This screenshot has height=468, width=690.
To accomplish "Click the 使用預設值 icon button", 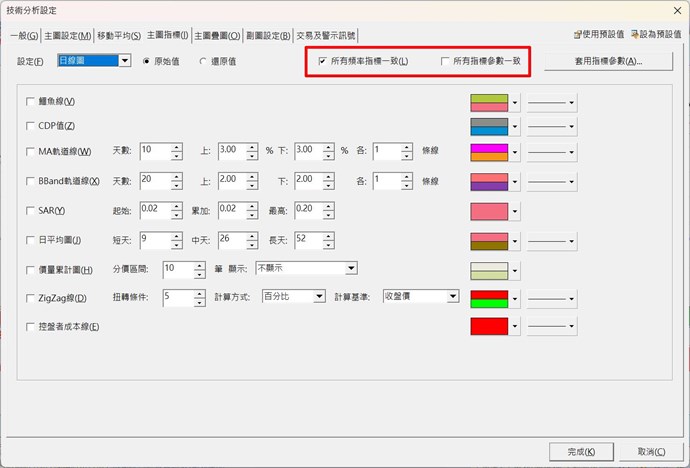I will click(x=598, y=35).
